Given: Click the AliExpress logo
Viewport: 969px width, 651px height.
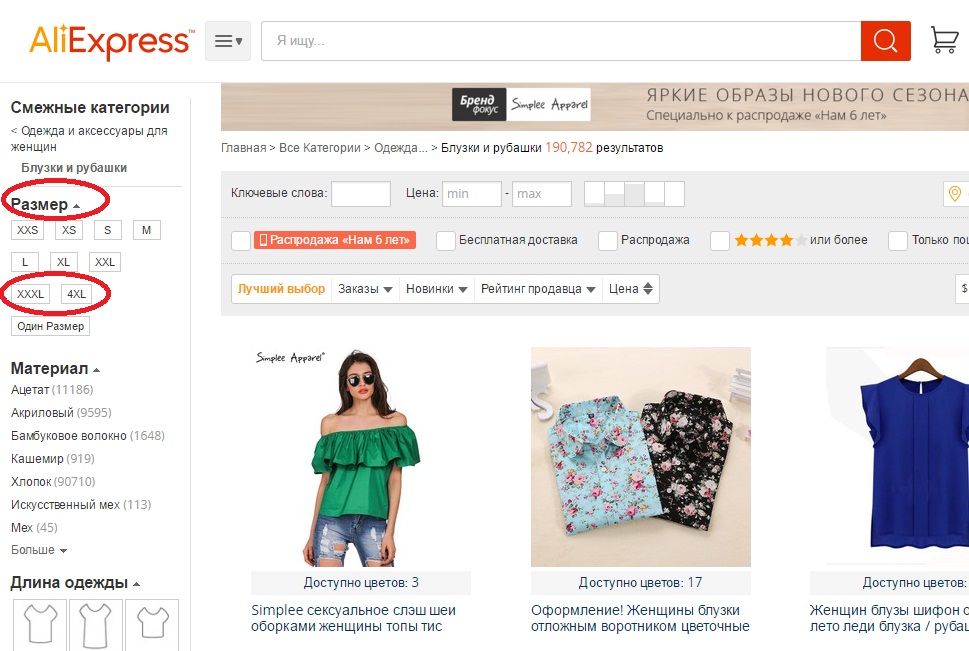Looking at the screenshot, I should point(111,41).
